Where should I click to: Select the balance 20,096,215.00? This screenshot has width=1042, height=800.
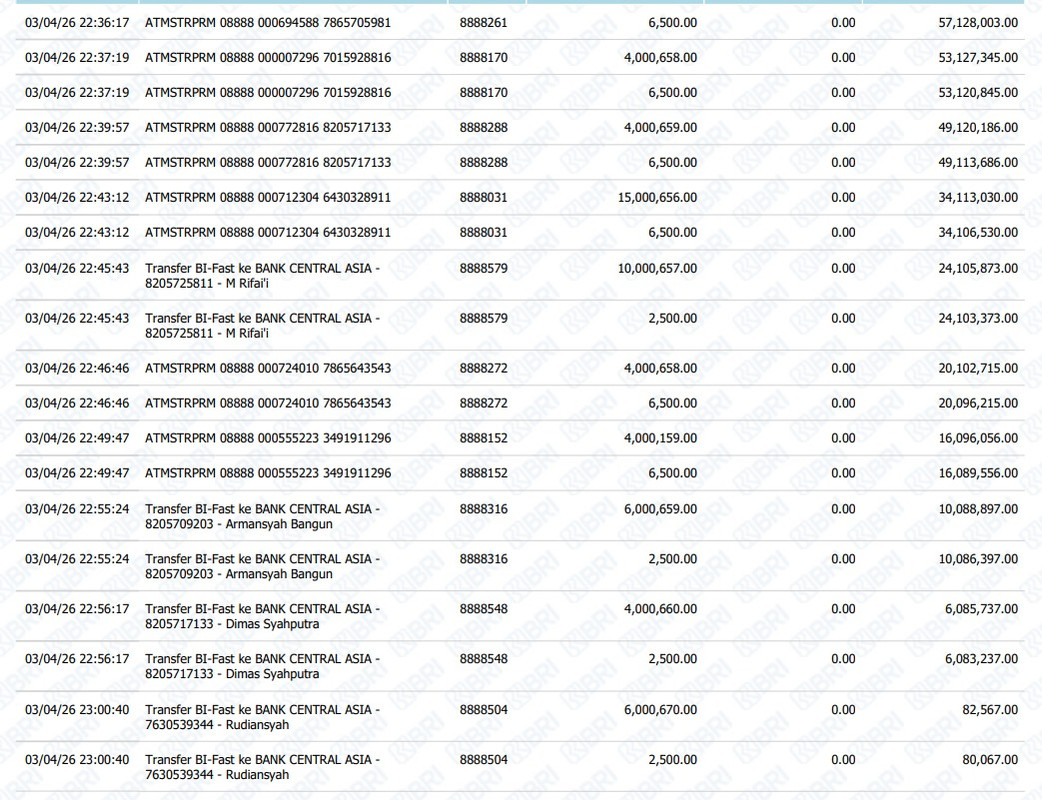pyautogui.click(x=978, y=403)
